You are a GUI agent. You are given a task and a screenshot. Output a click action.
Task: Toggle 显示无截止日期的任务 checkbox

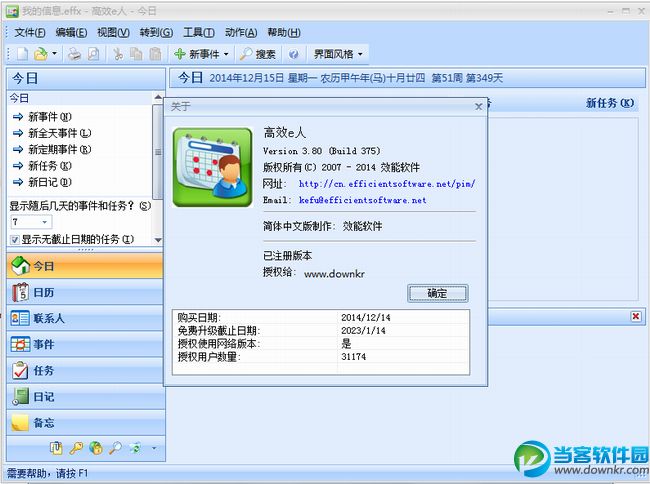click(x=15, y=240)
